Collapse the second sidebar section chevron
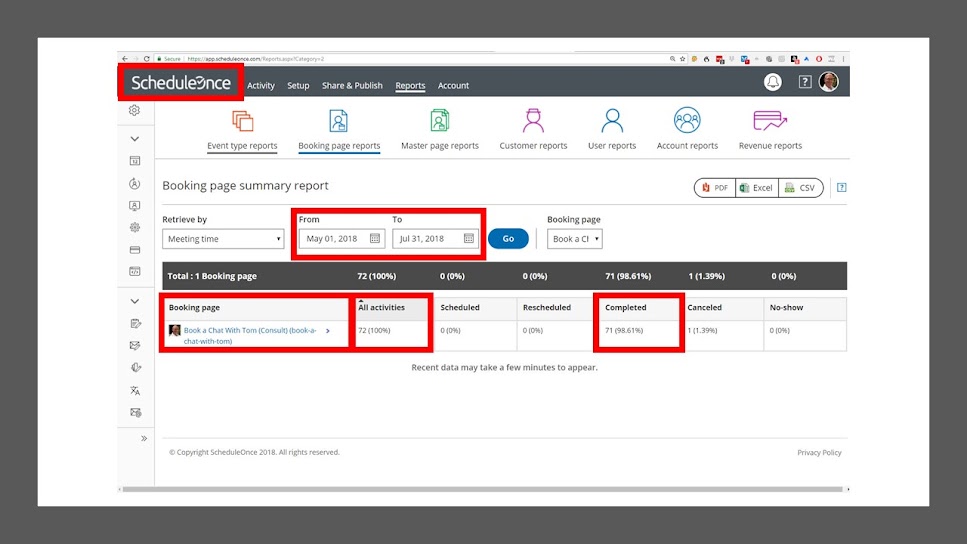This screenshot has height=544, width=967. pos(134,302)
